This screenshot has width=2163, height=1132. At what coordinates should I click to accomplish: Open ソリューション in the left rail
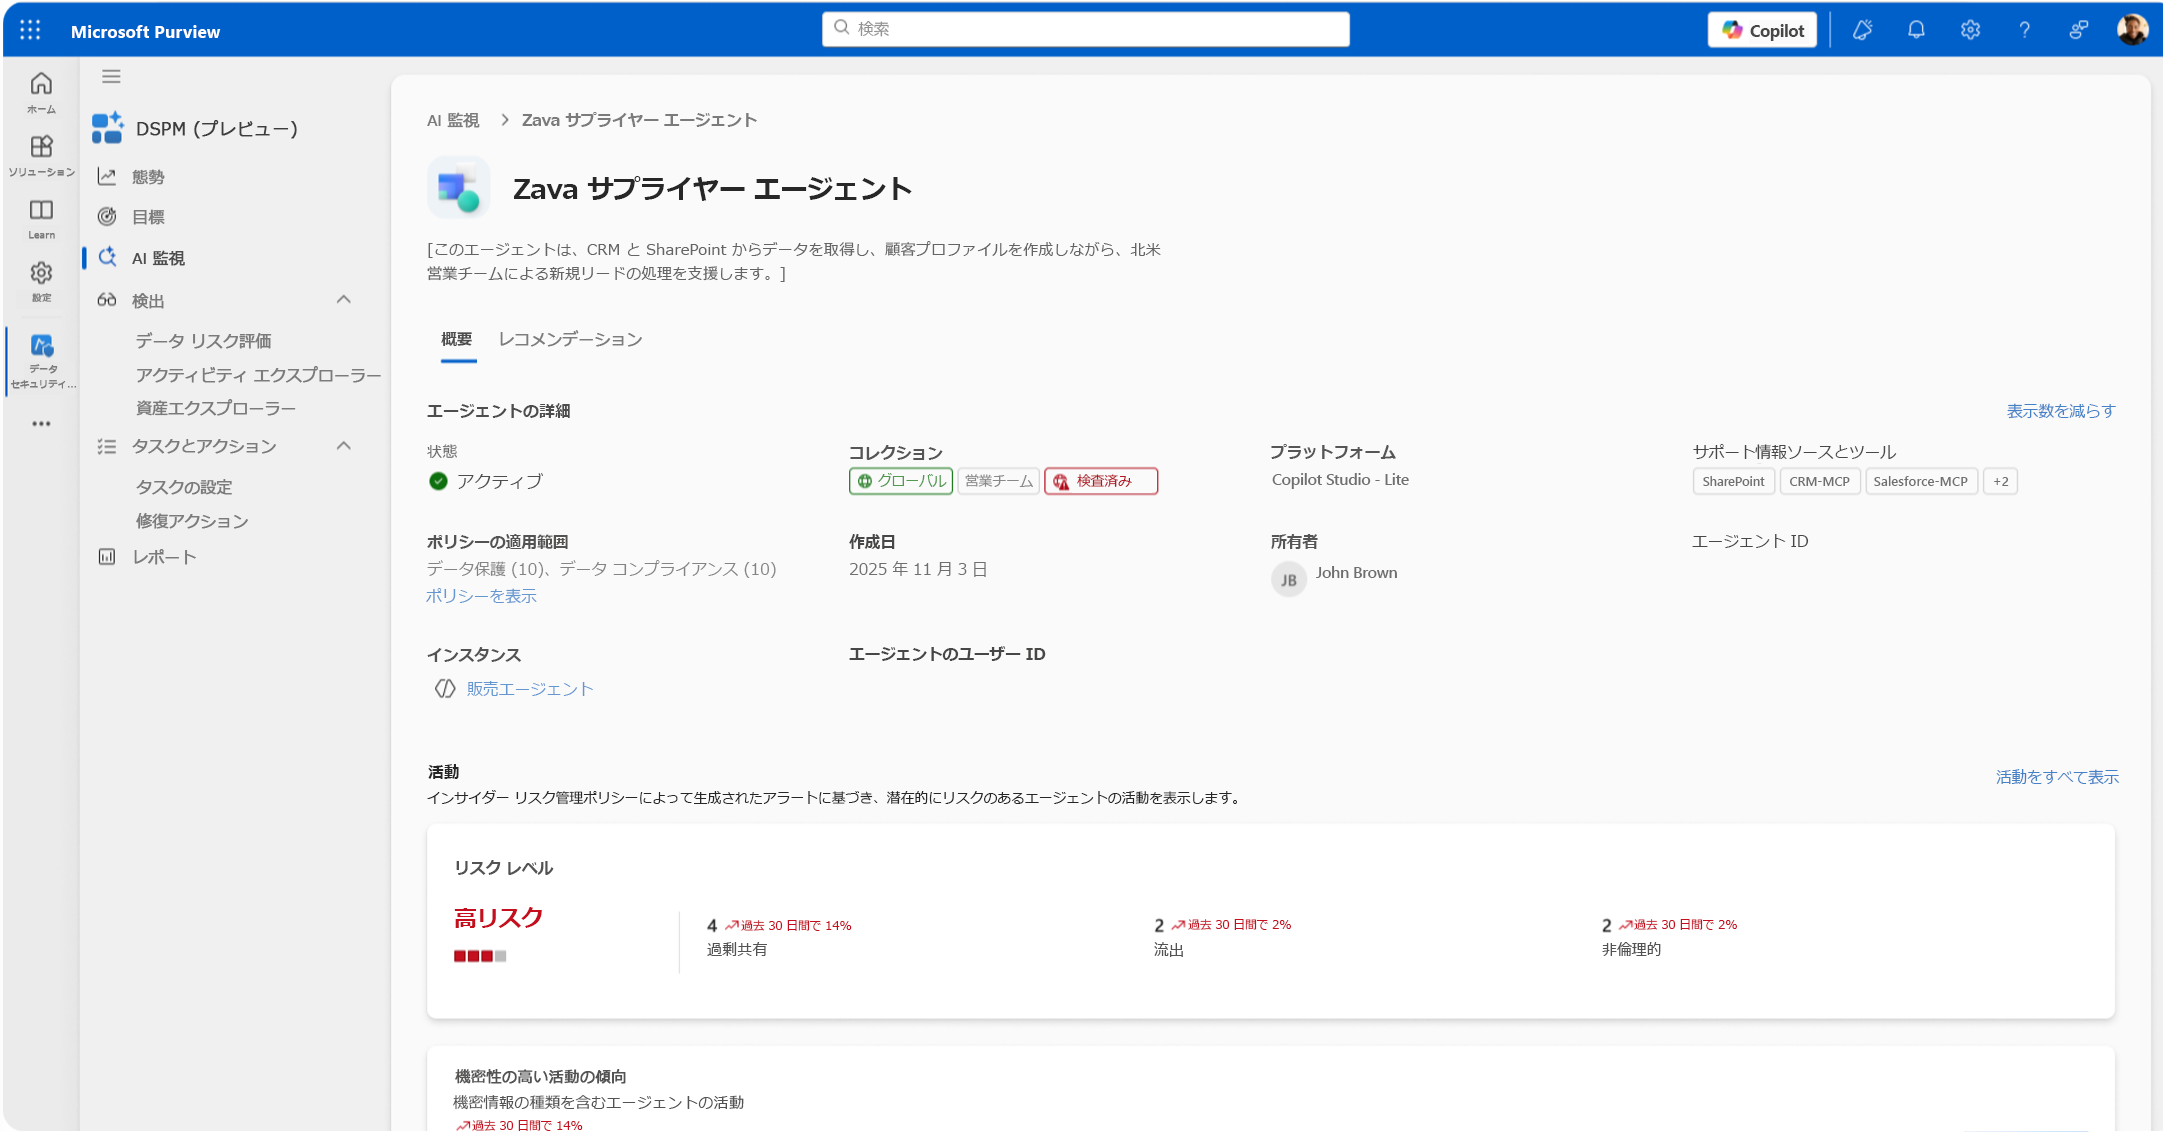click(x=41, y=155)
